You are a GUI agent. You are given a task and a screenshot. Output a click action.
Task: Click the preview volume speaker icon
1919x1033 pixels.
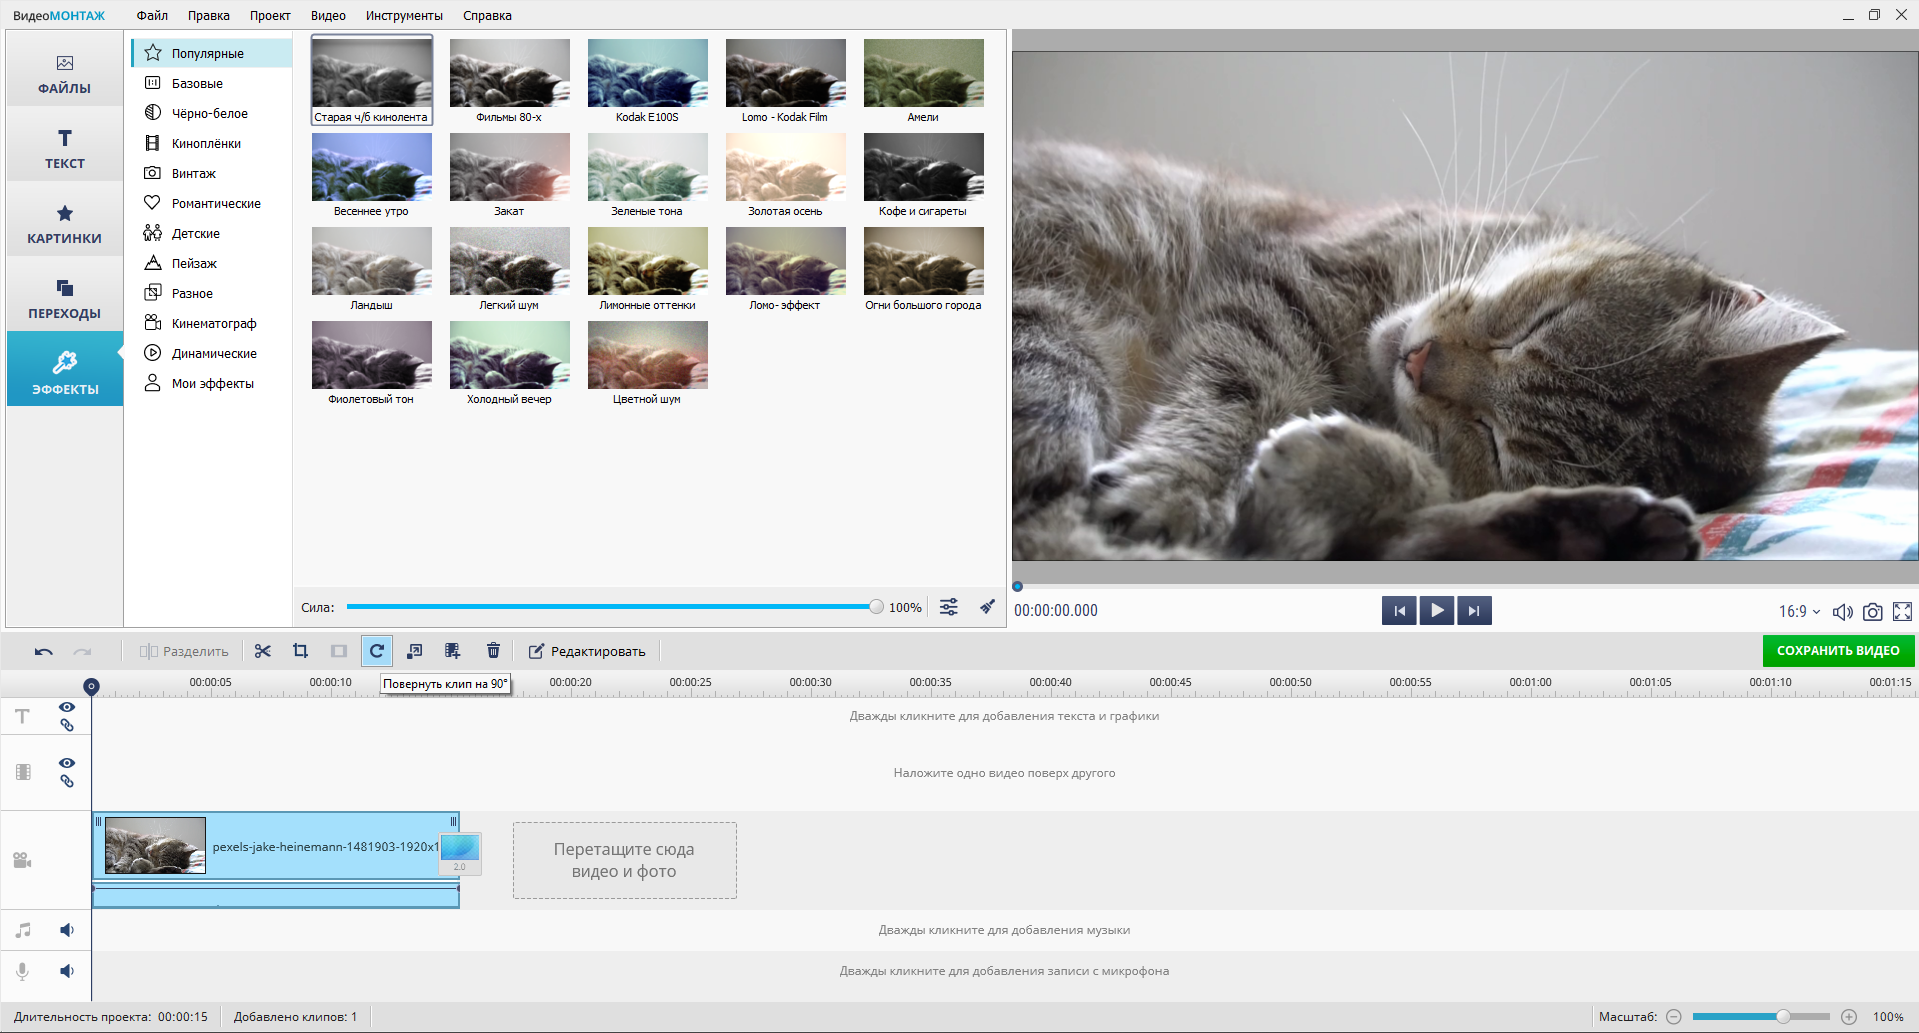click(1842, 611)
